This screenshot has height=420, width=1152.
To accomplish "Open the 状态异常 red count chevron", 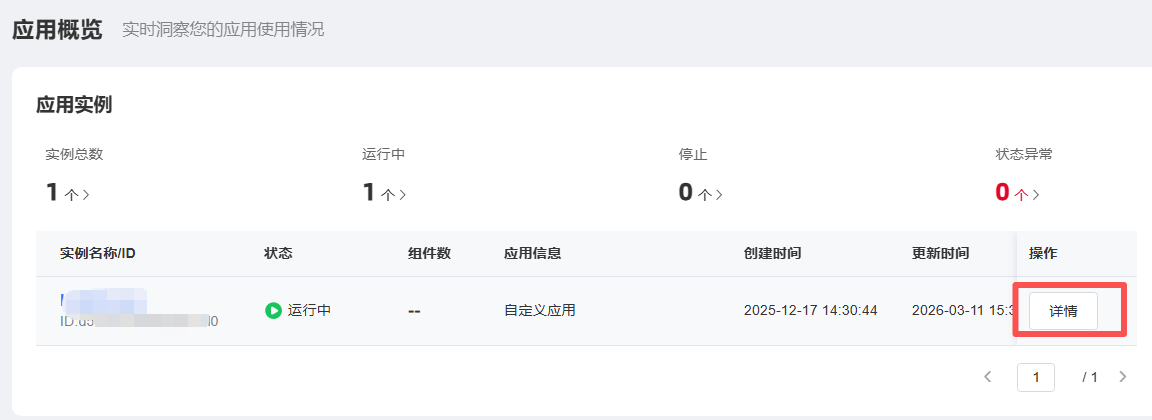I will tap(1036, 195).
